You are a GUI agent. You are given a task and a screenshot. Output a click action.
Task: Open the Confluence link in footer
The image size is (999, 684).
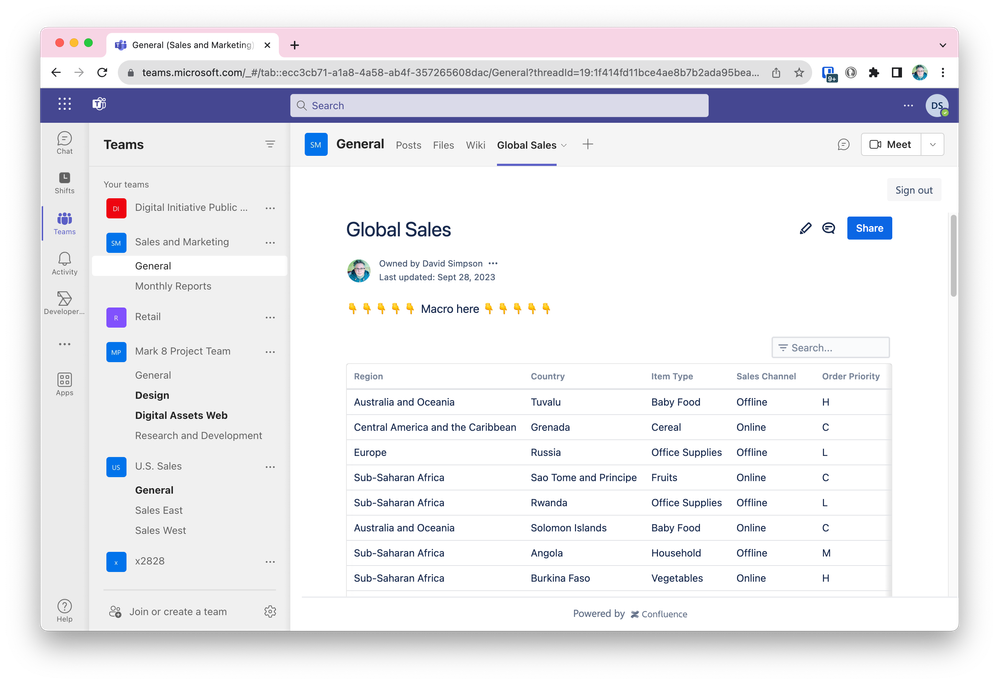(659, 614)
